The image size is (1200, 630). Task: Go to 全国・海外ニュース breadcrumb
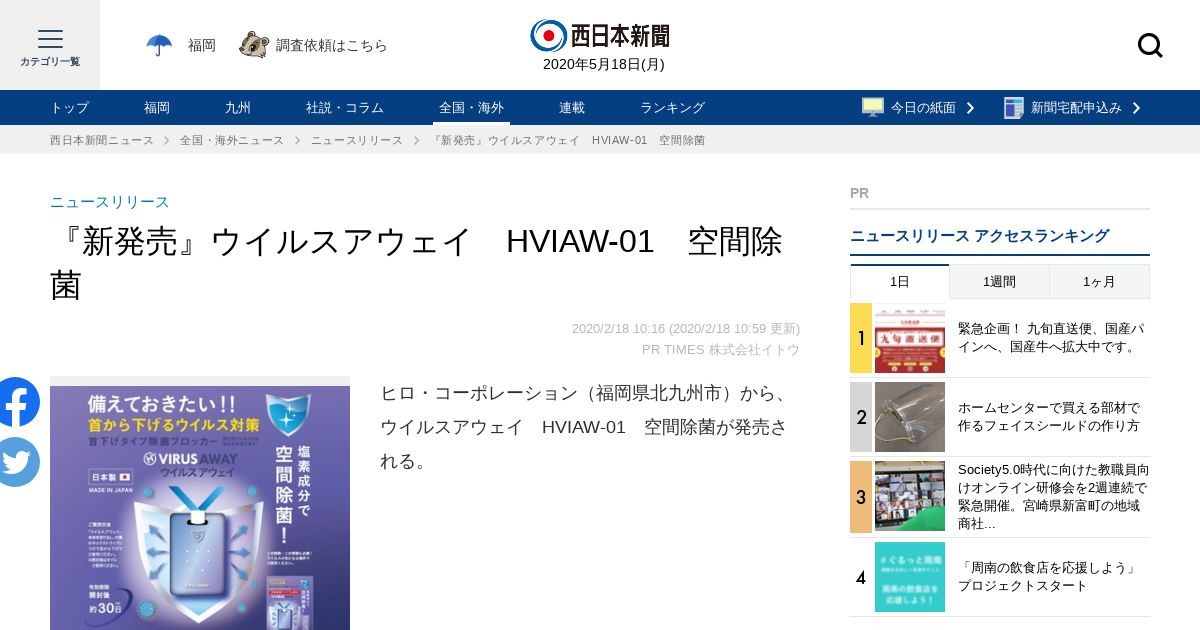pyautogui.click(x=232, y=140)
